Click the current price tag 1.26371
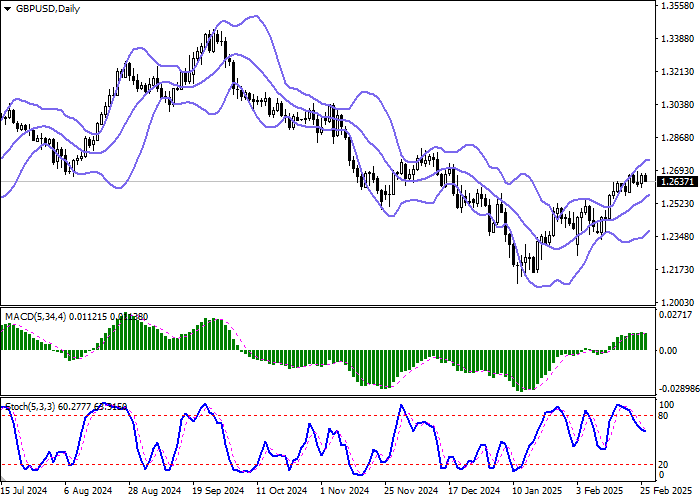The image size is (700, 500). point(676,182)
